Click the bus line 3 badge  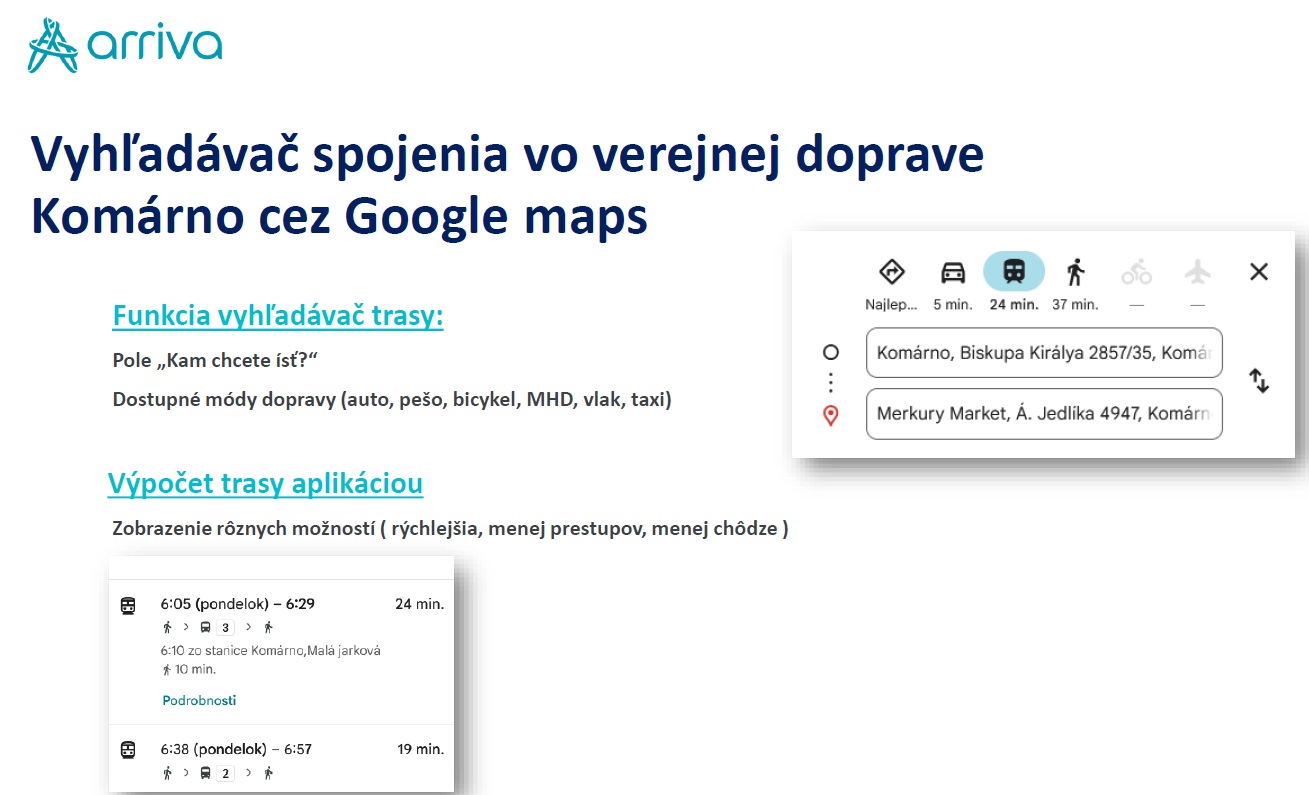point(225,628)
